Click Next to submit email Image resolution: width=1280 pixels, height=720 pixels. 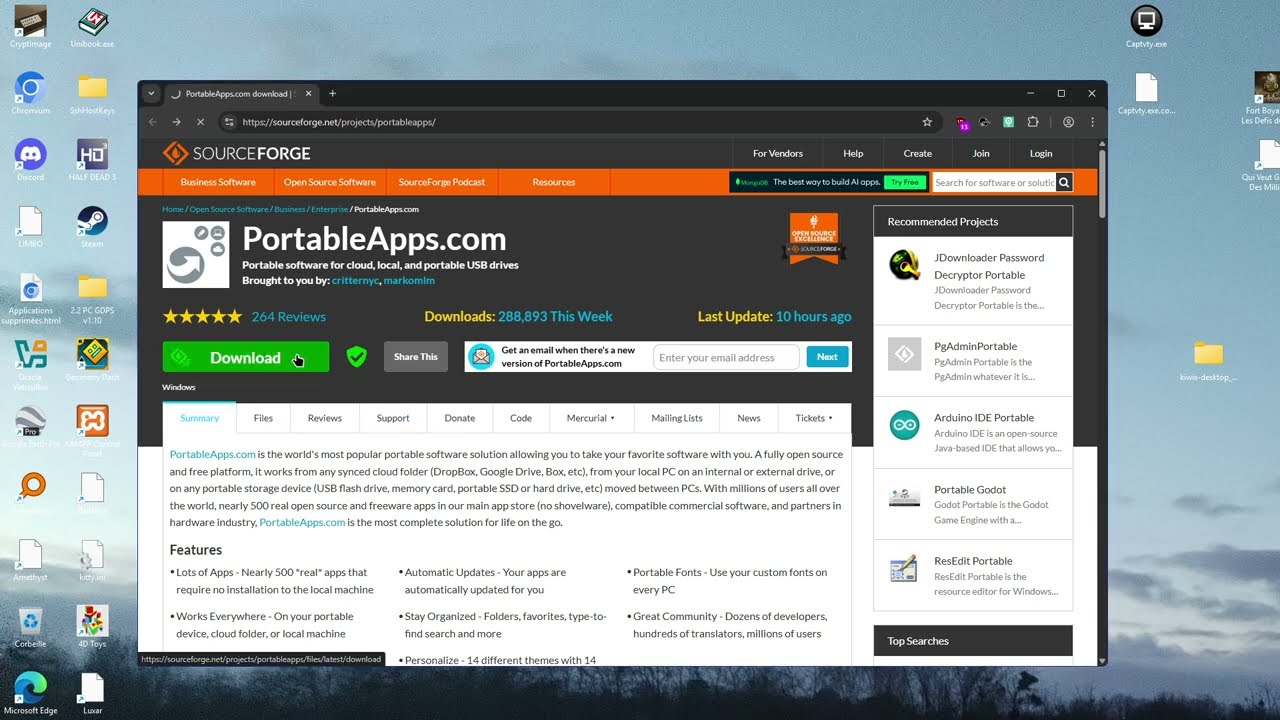[x=827, y=357]
